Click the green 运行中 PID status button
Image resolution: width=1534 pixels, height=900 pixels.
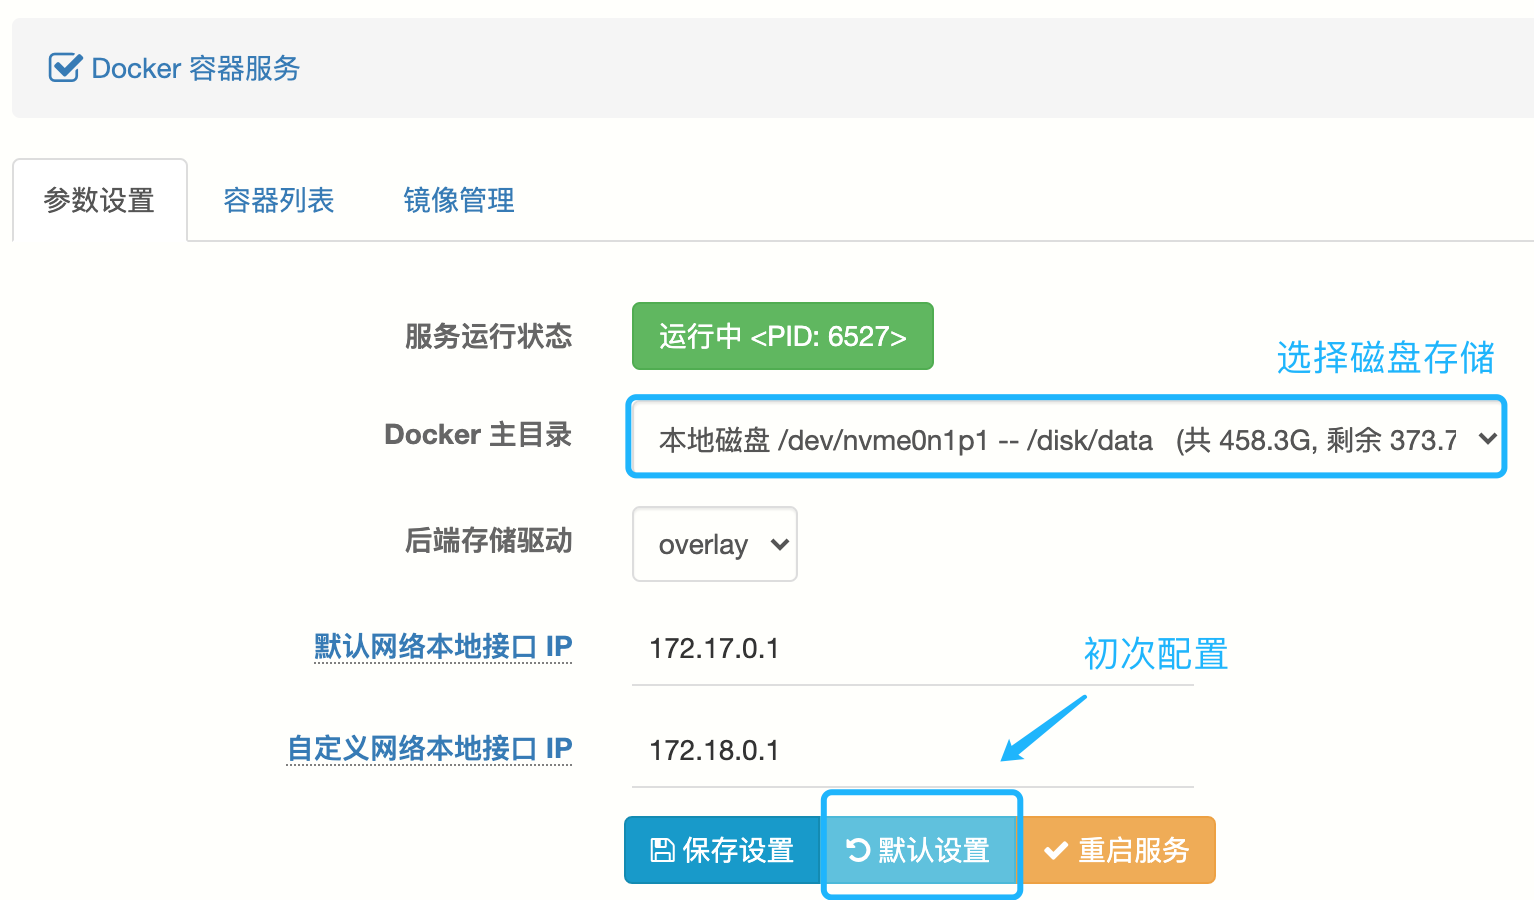(x=782, y=336)
